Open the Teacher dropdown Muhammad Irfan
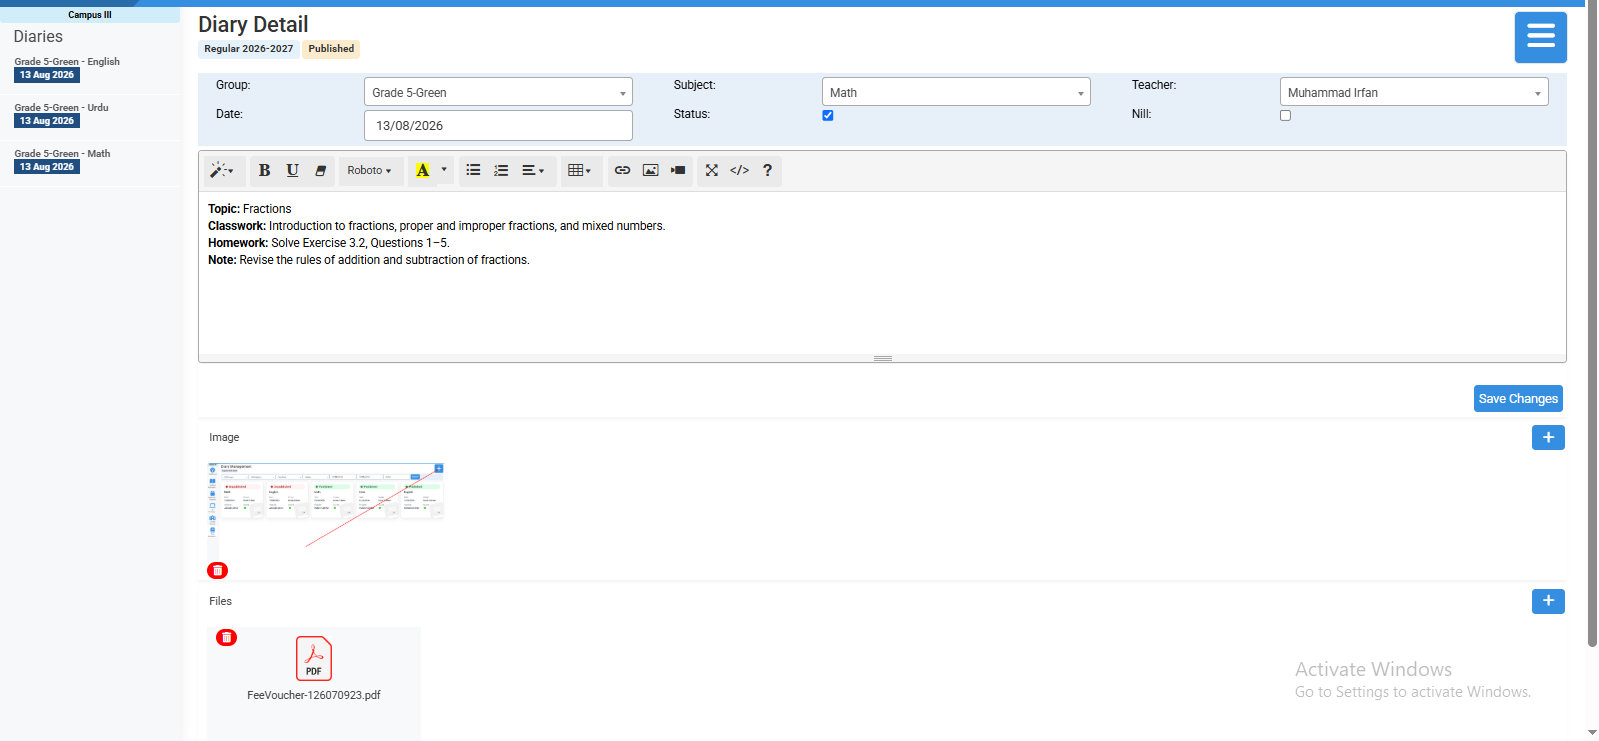The height and width of the screenshot is (741, 1599). 1414,92
